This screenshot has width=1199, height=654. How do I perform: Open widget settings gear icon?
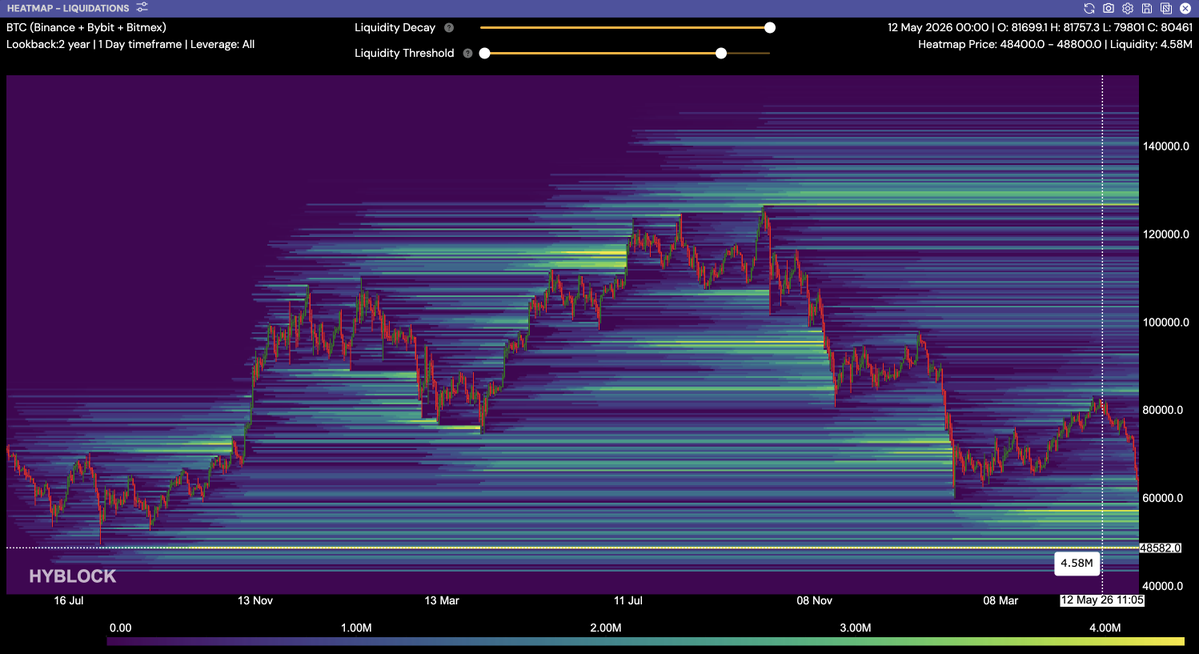pyautogui.click(x=1127, y=8)
